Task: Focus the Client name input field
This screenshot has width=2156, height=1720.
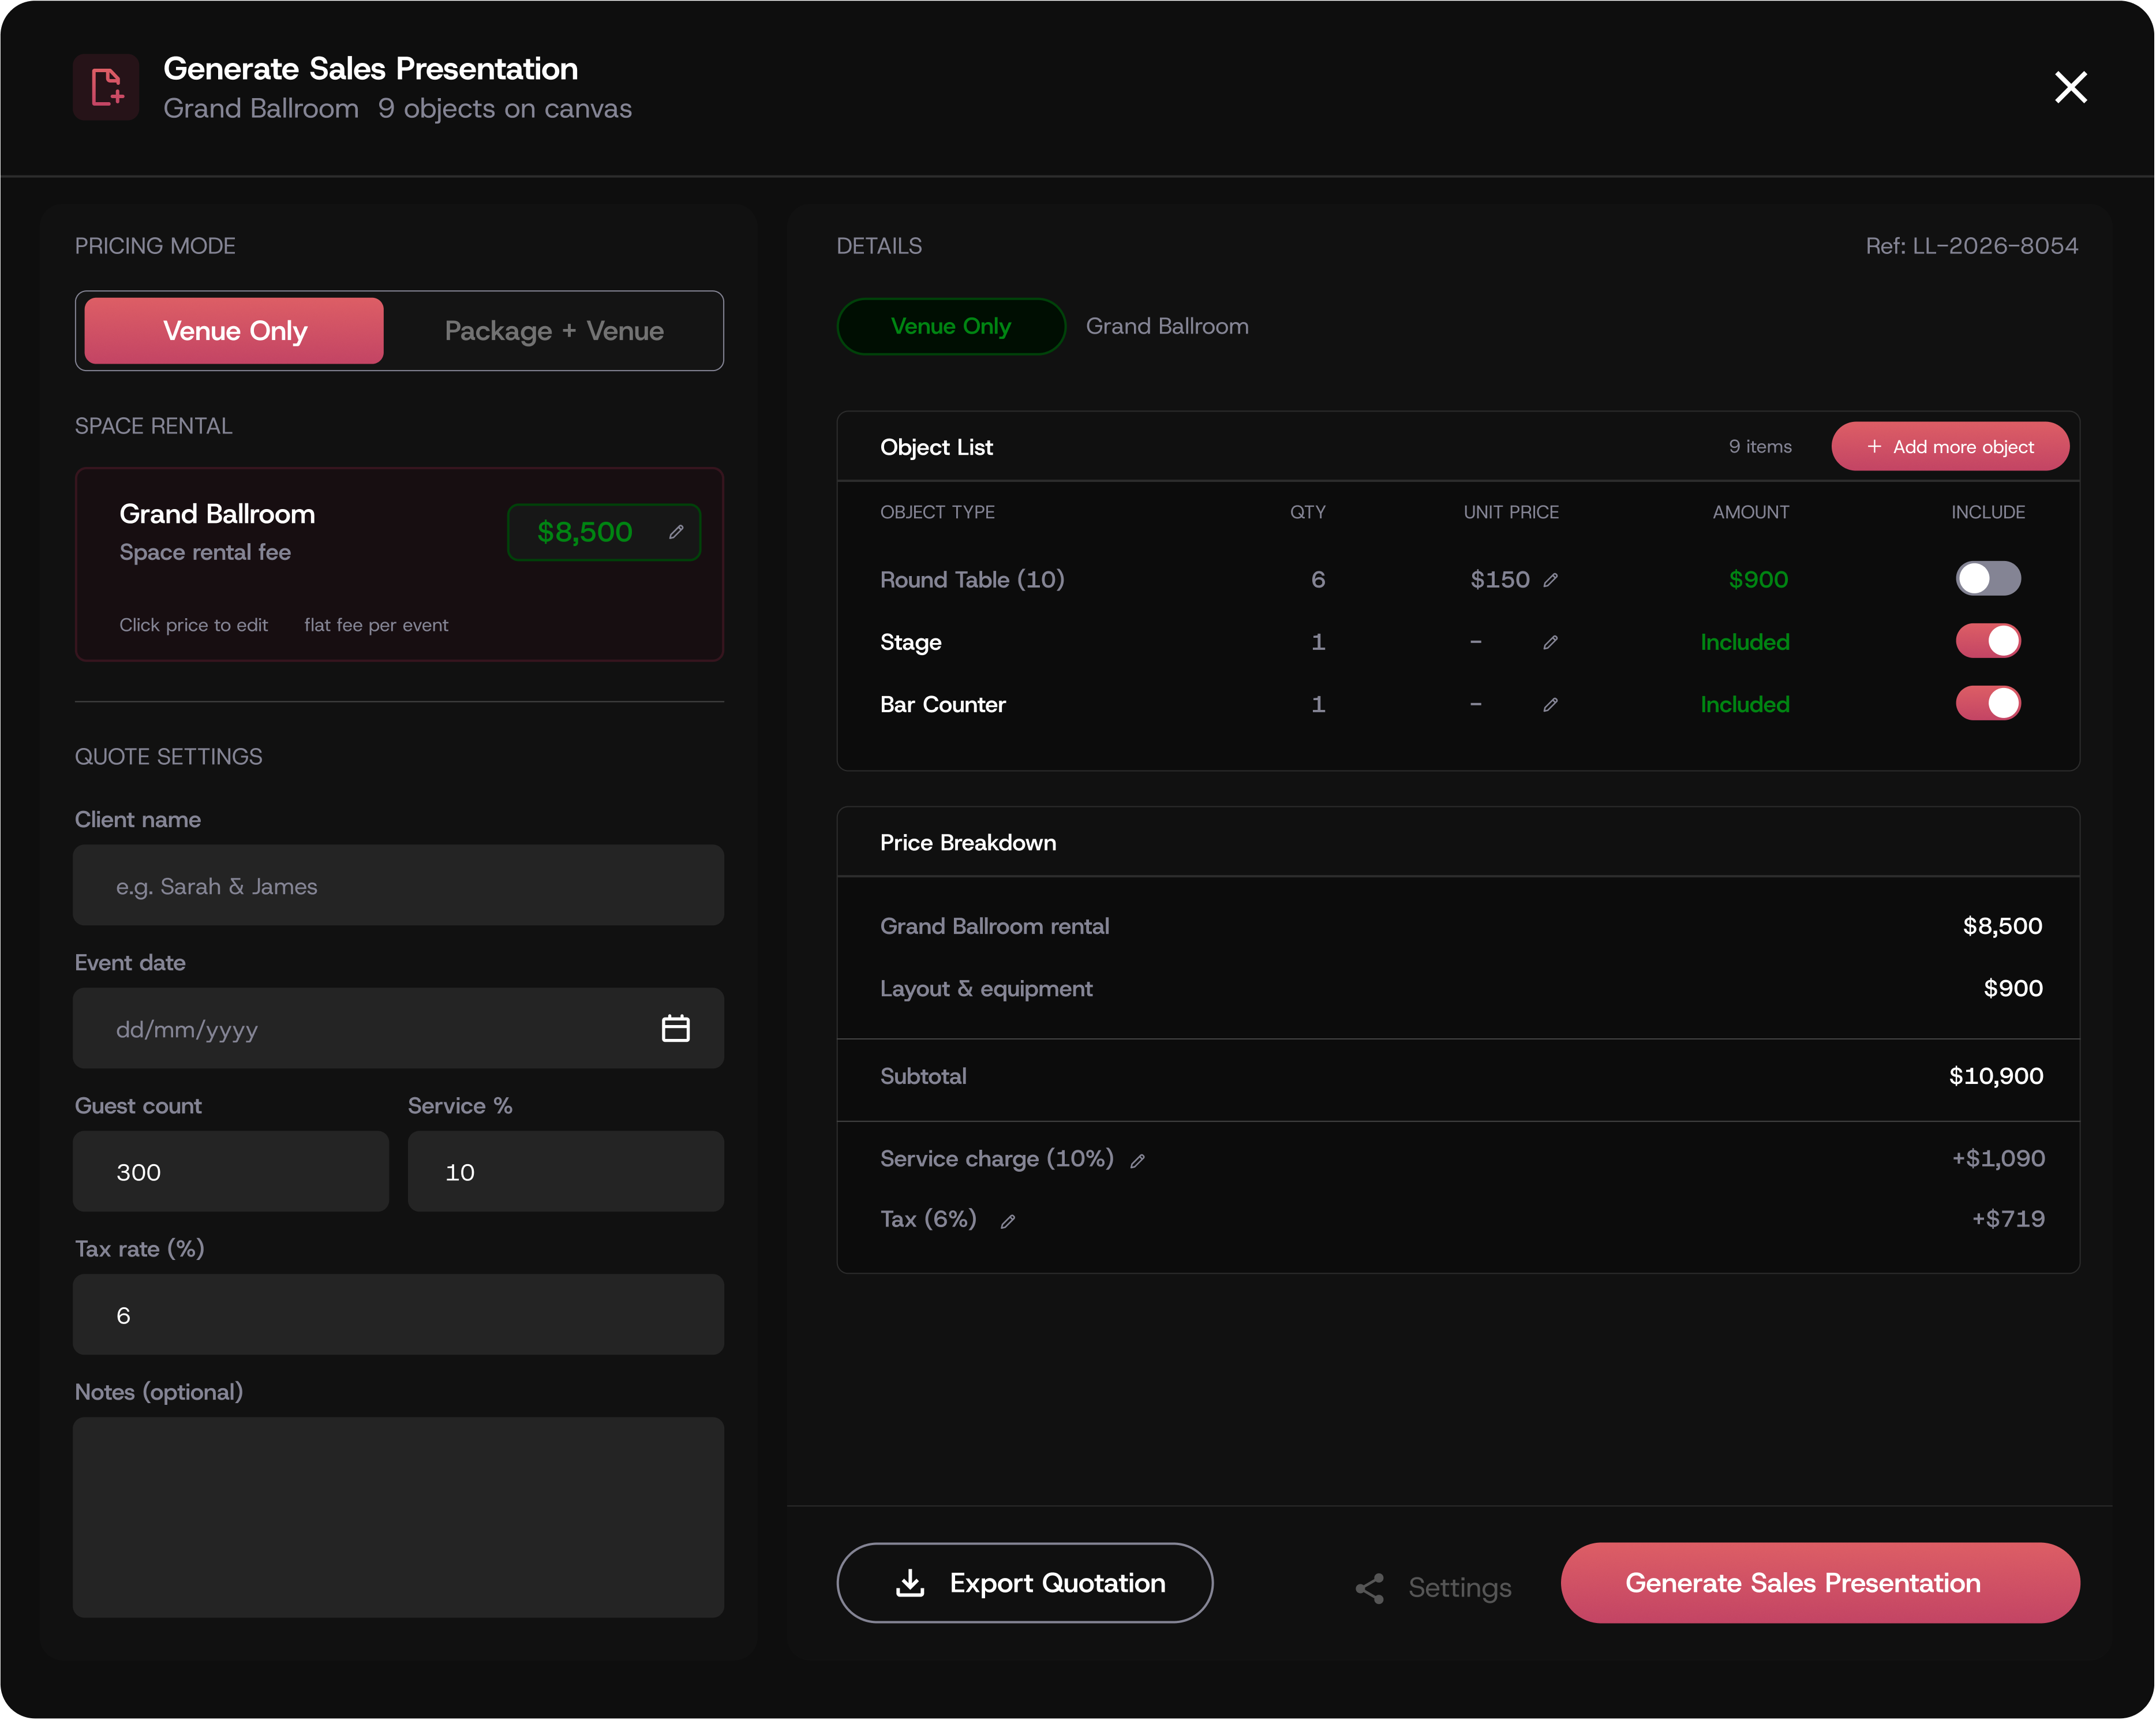Action: [398, 886]
